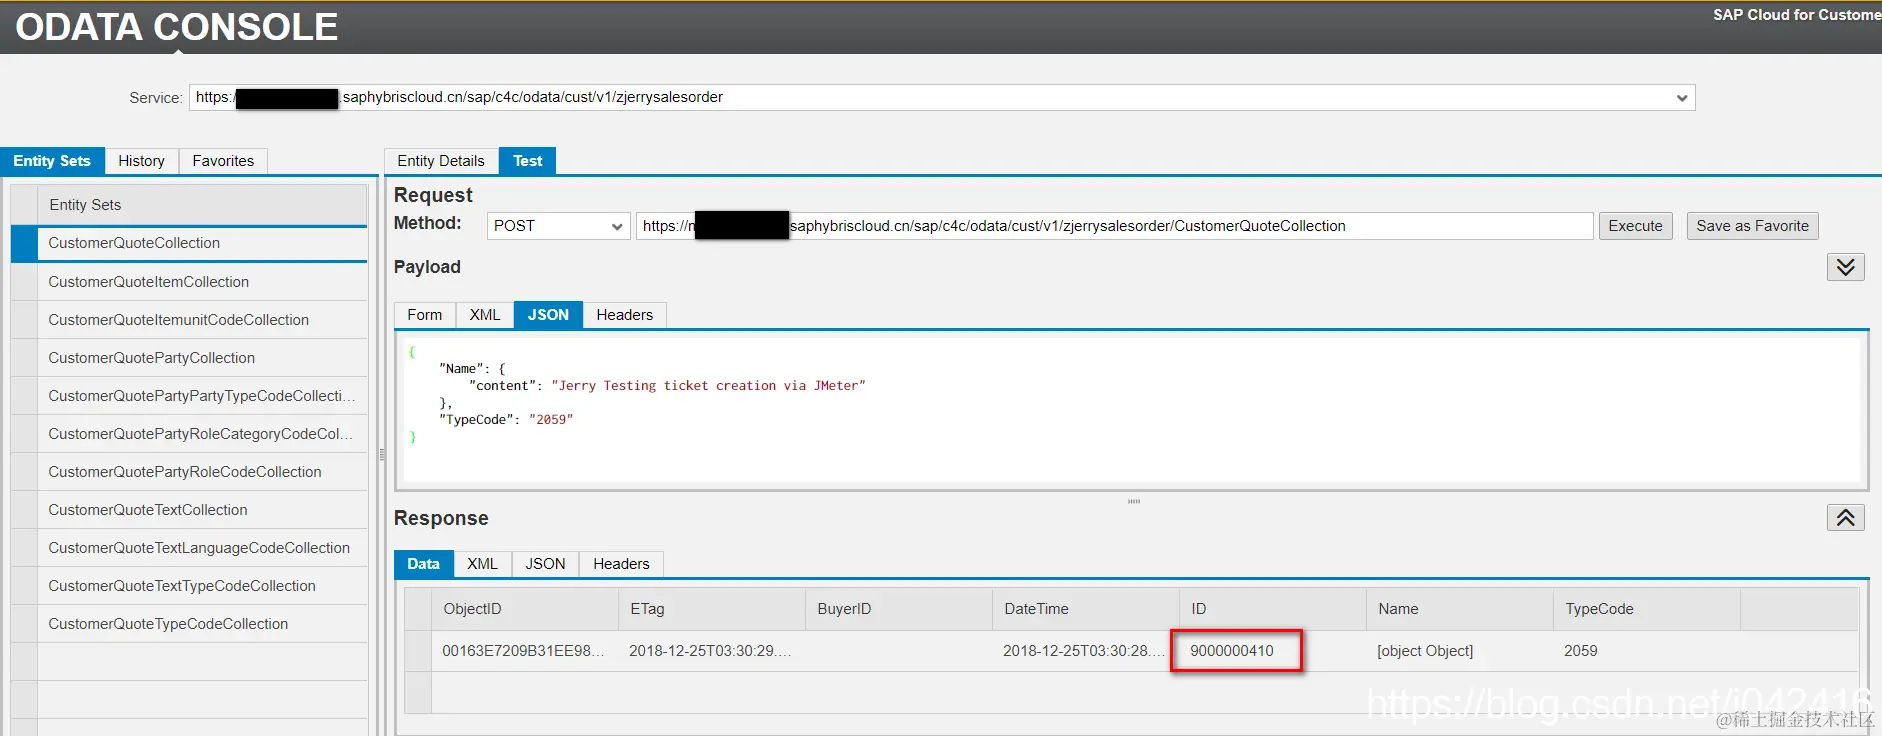Click the ETag cell 2018-12-25T03:30:29
The height and width of the screenshot is (736, 1882).
tap(710, 651)
